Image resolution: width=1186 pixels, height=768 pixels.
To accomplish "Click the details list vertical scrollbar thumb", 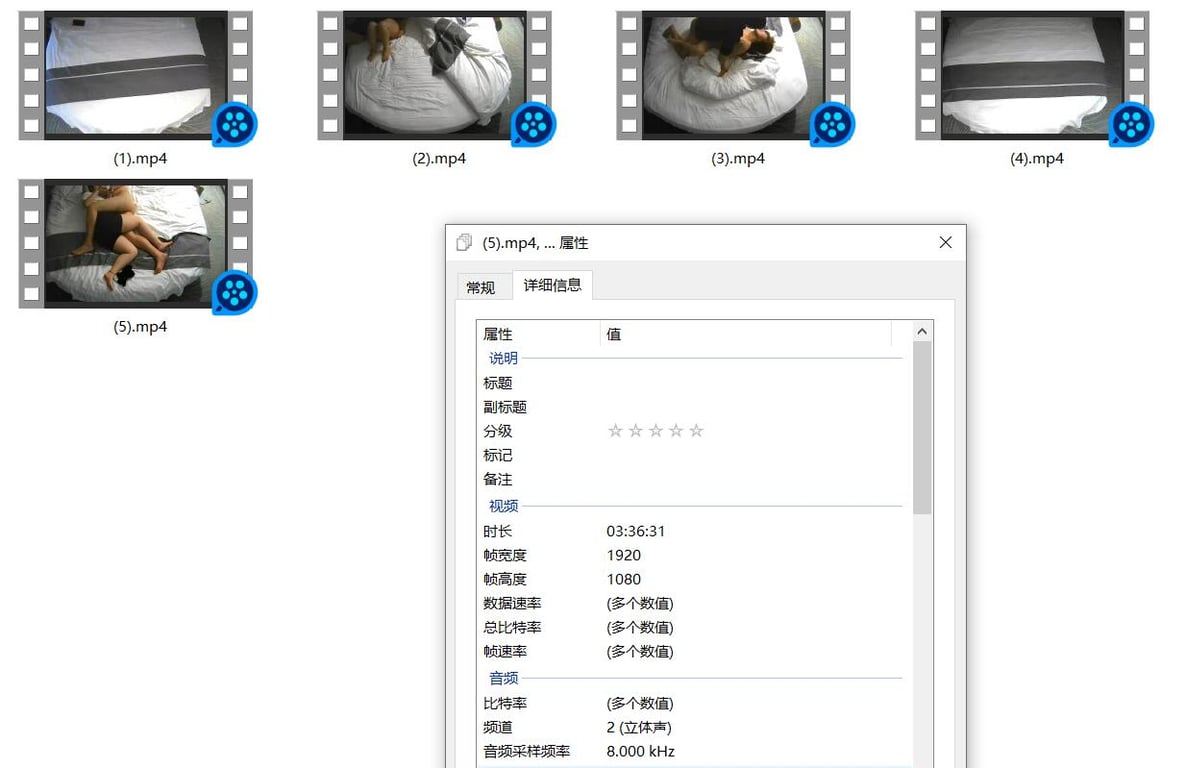I will (x=921, y=428).
